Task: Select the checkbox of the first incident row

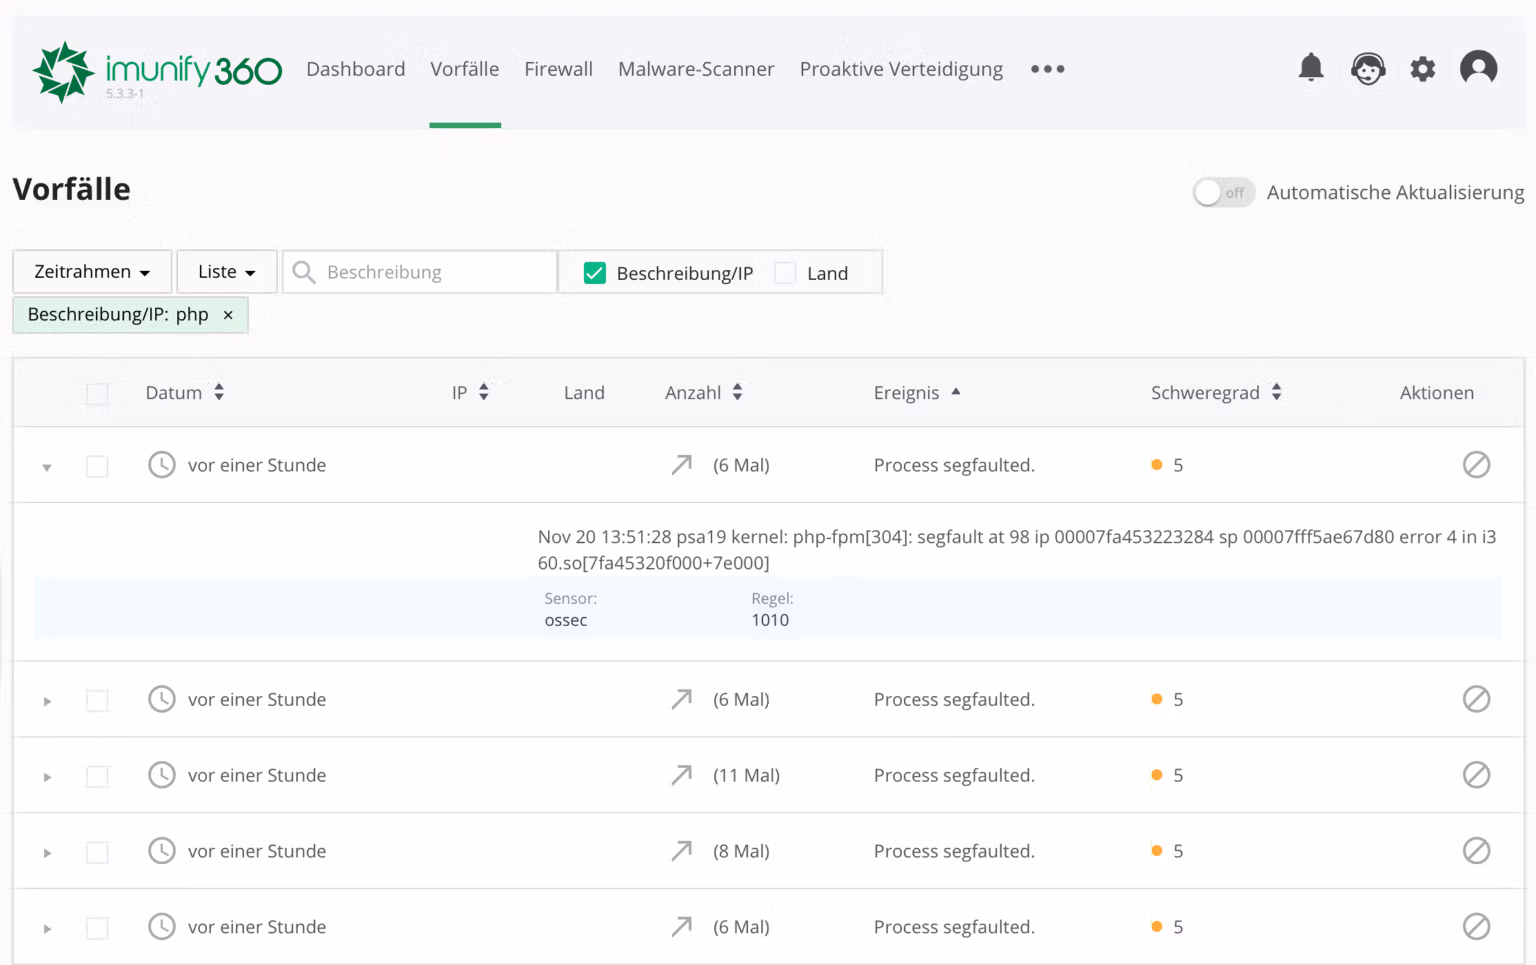Action: point(96,465)
